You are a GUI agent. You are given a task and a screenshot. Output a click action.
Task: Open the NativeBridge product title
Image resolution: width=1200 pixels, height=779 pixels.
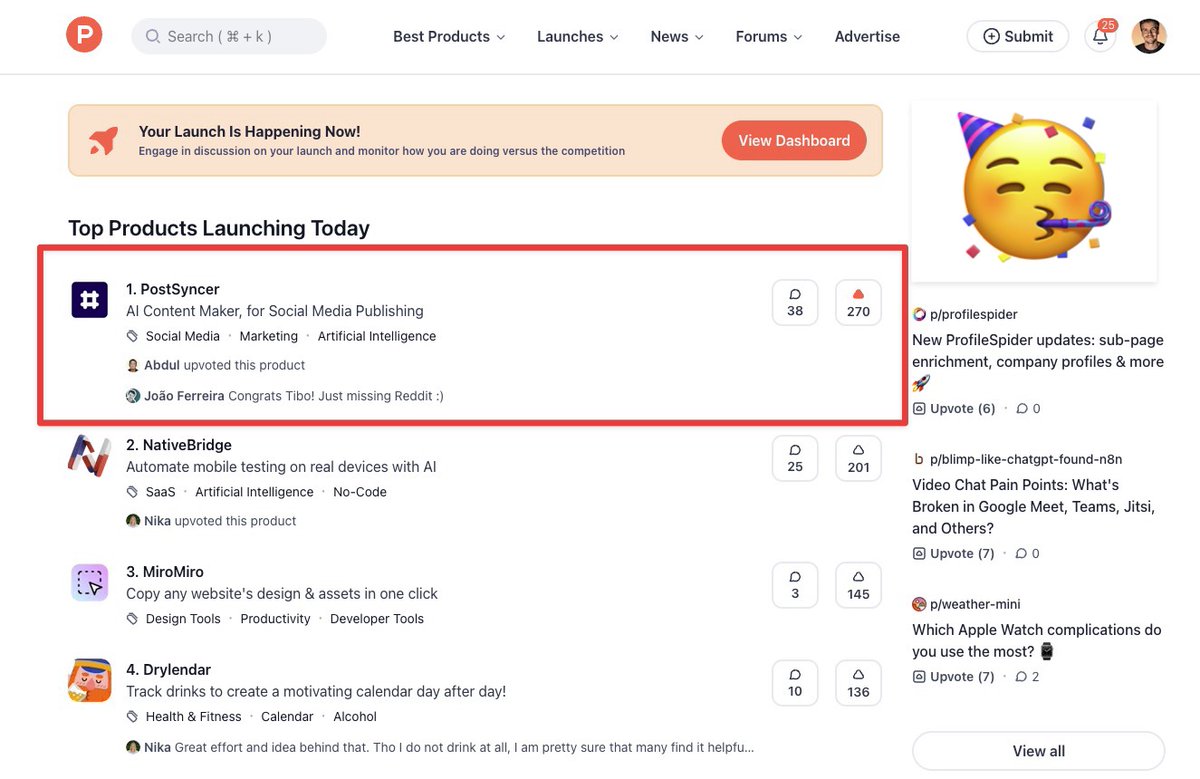click(x=178, y=445)
